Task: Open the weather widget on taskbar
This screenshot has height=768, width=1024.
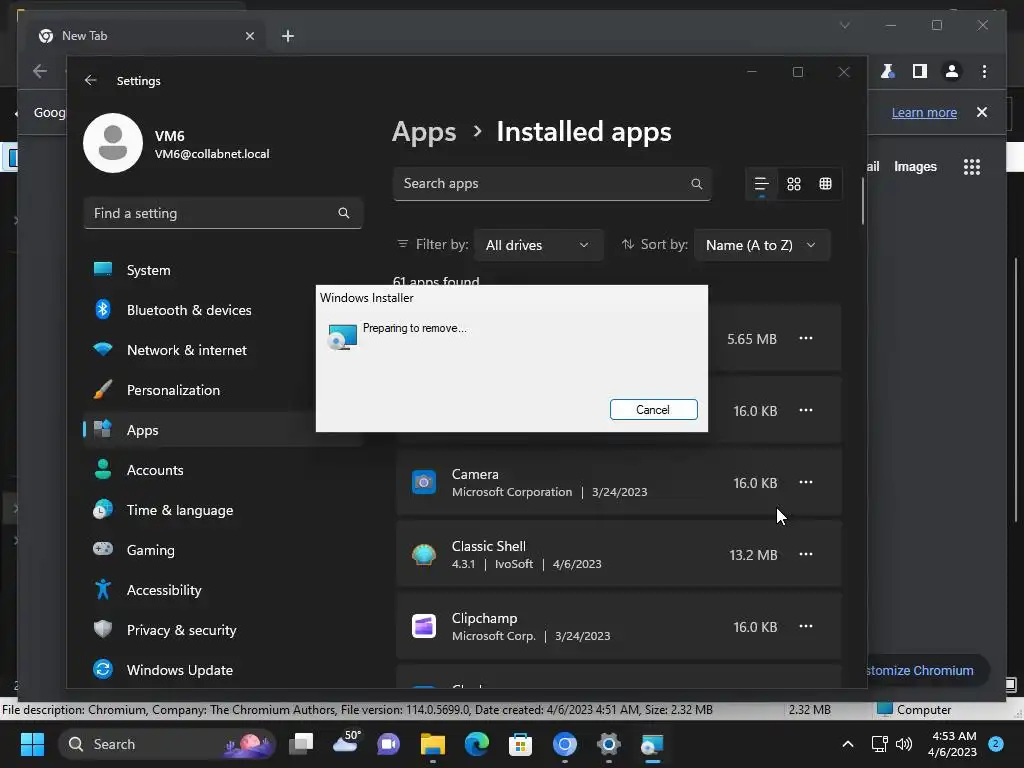Action: point(345,744)
